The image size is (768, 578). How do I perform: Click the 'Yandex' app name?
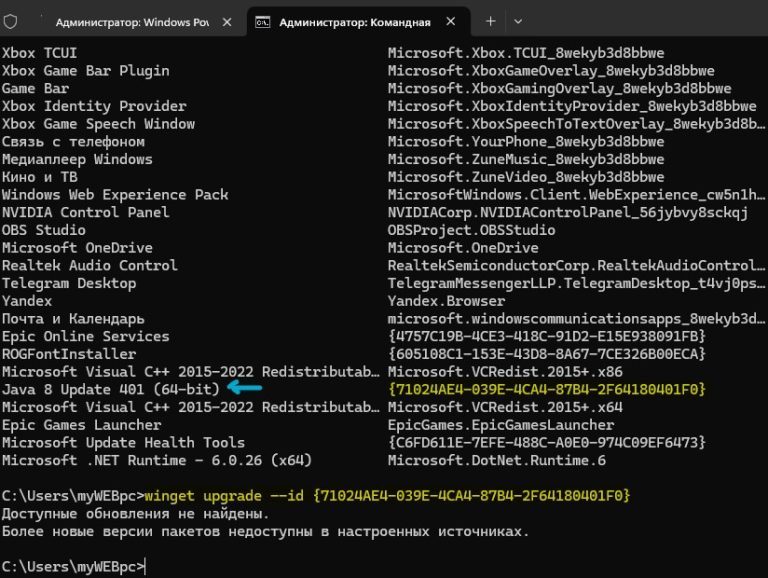27,301
